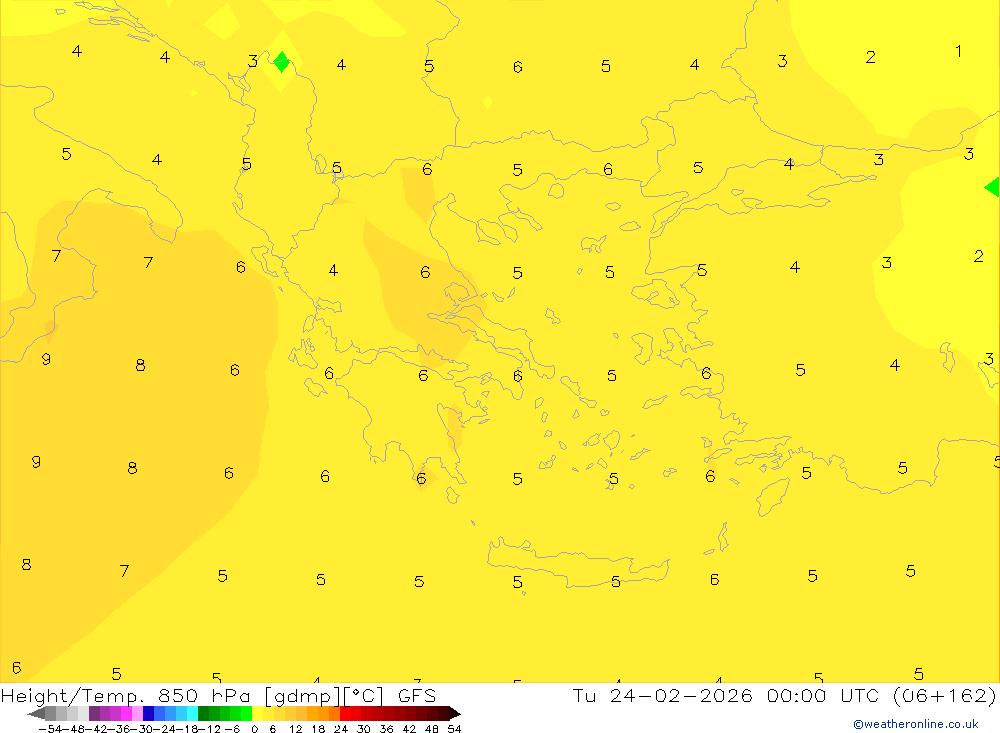Pick the dark green legend swatch
Screen dimensions: 1000x733
tap(203, 713)
